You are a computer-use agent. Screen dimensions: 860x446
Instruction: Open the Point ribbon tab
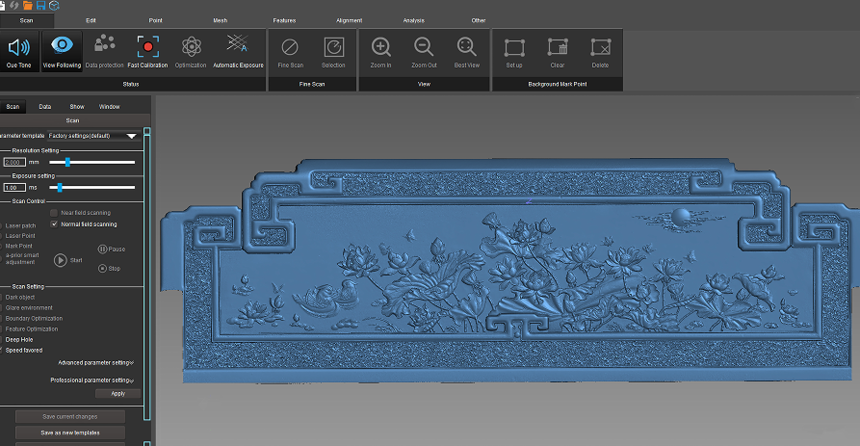coord(155,20)
